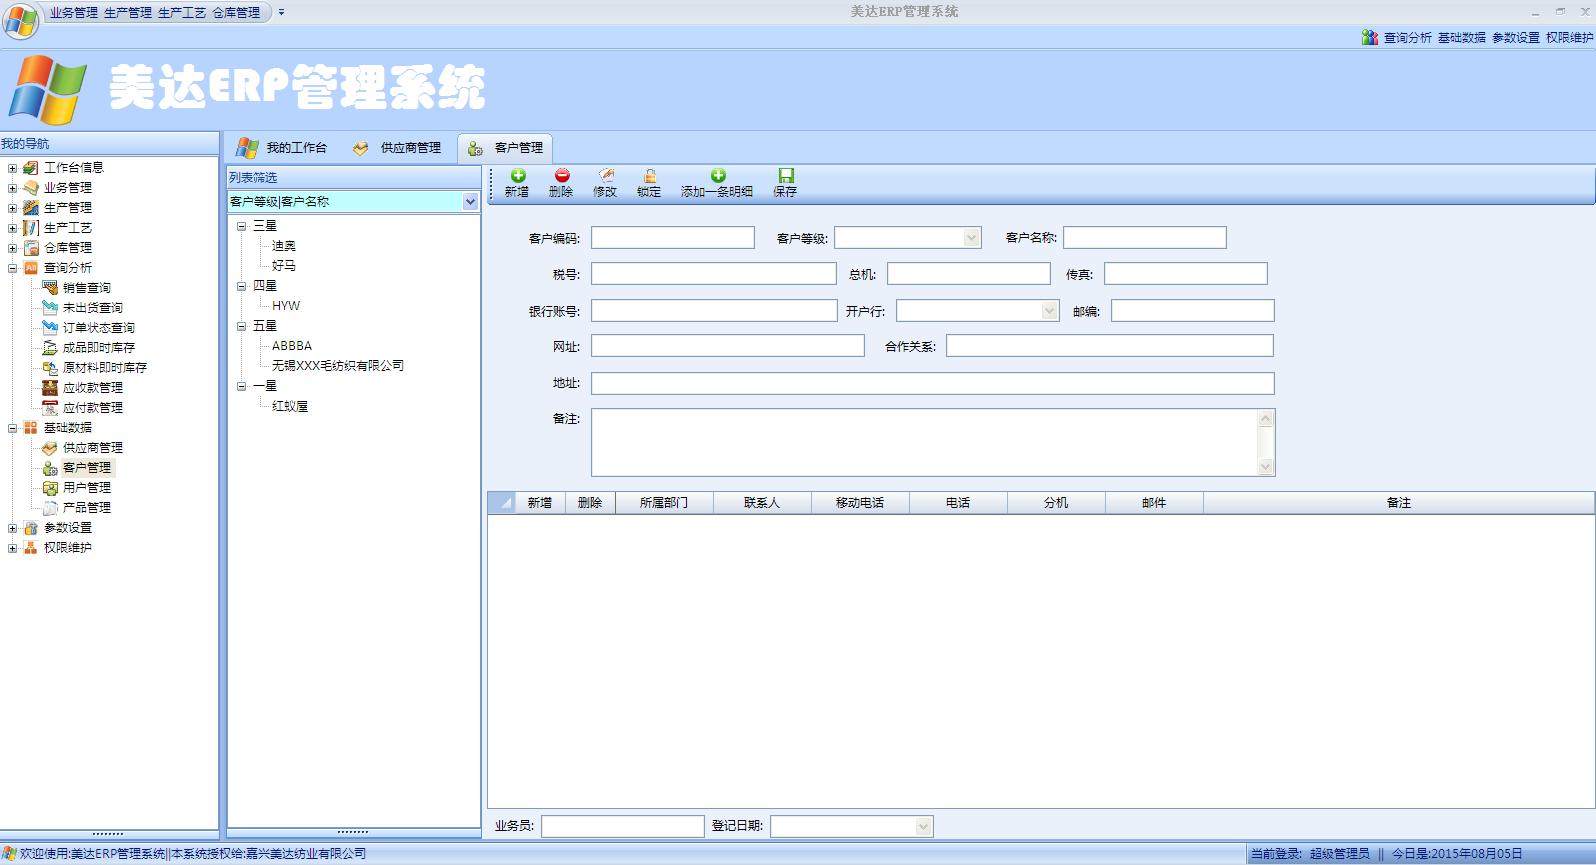Open 用户管理 in navigation tree
1596x865 pixels.
(x=87, y=488)
